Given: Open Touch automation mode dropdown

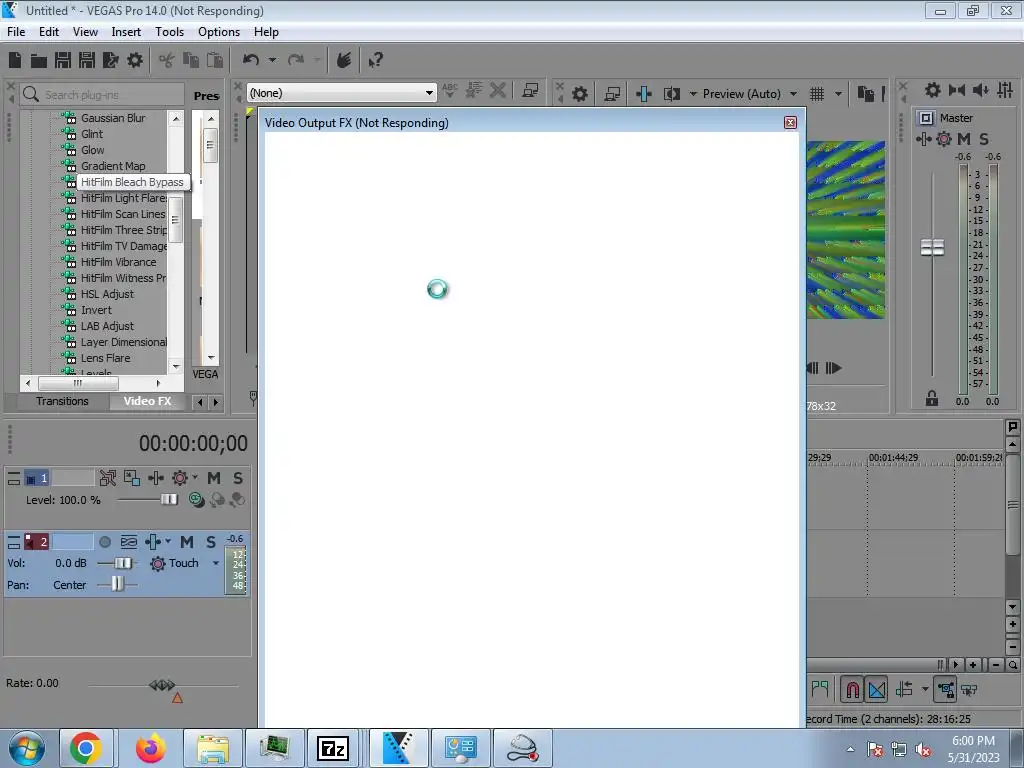Looking at the screenshot, I should [x=216, y=563].
